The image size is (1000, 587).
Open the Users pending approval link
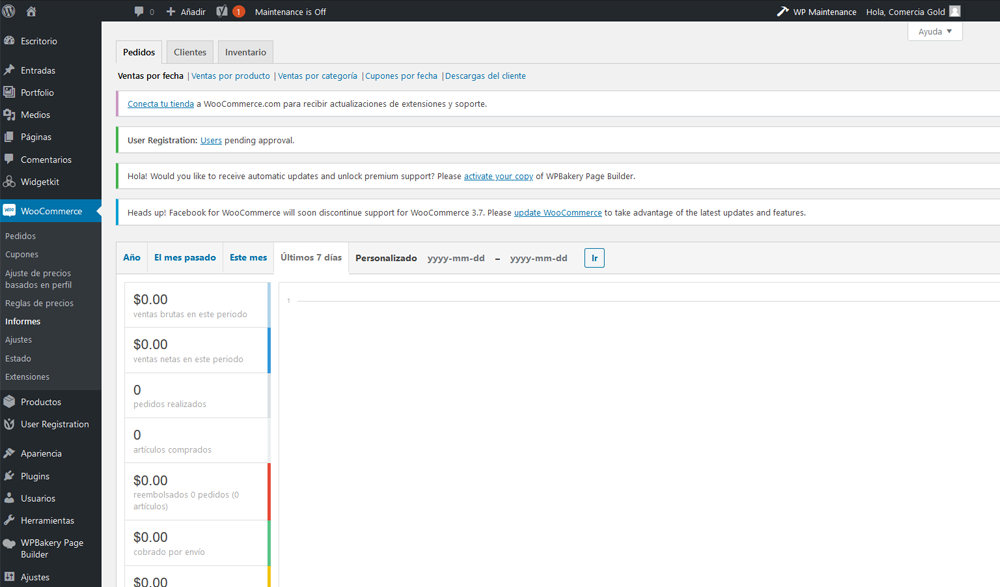tap(211, 140)
